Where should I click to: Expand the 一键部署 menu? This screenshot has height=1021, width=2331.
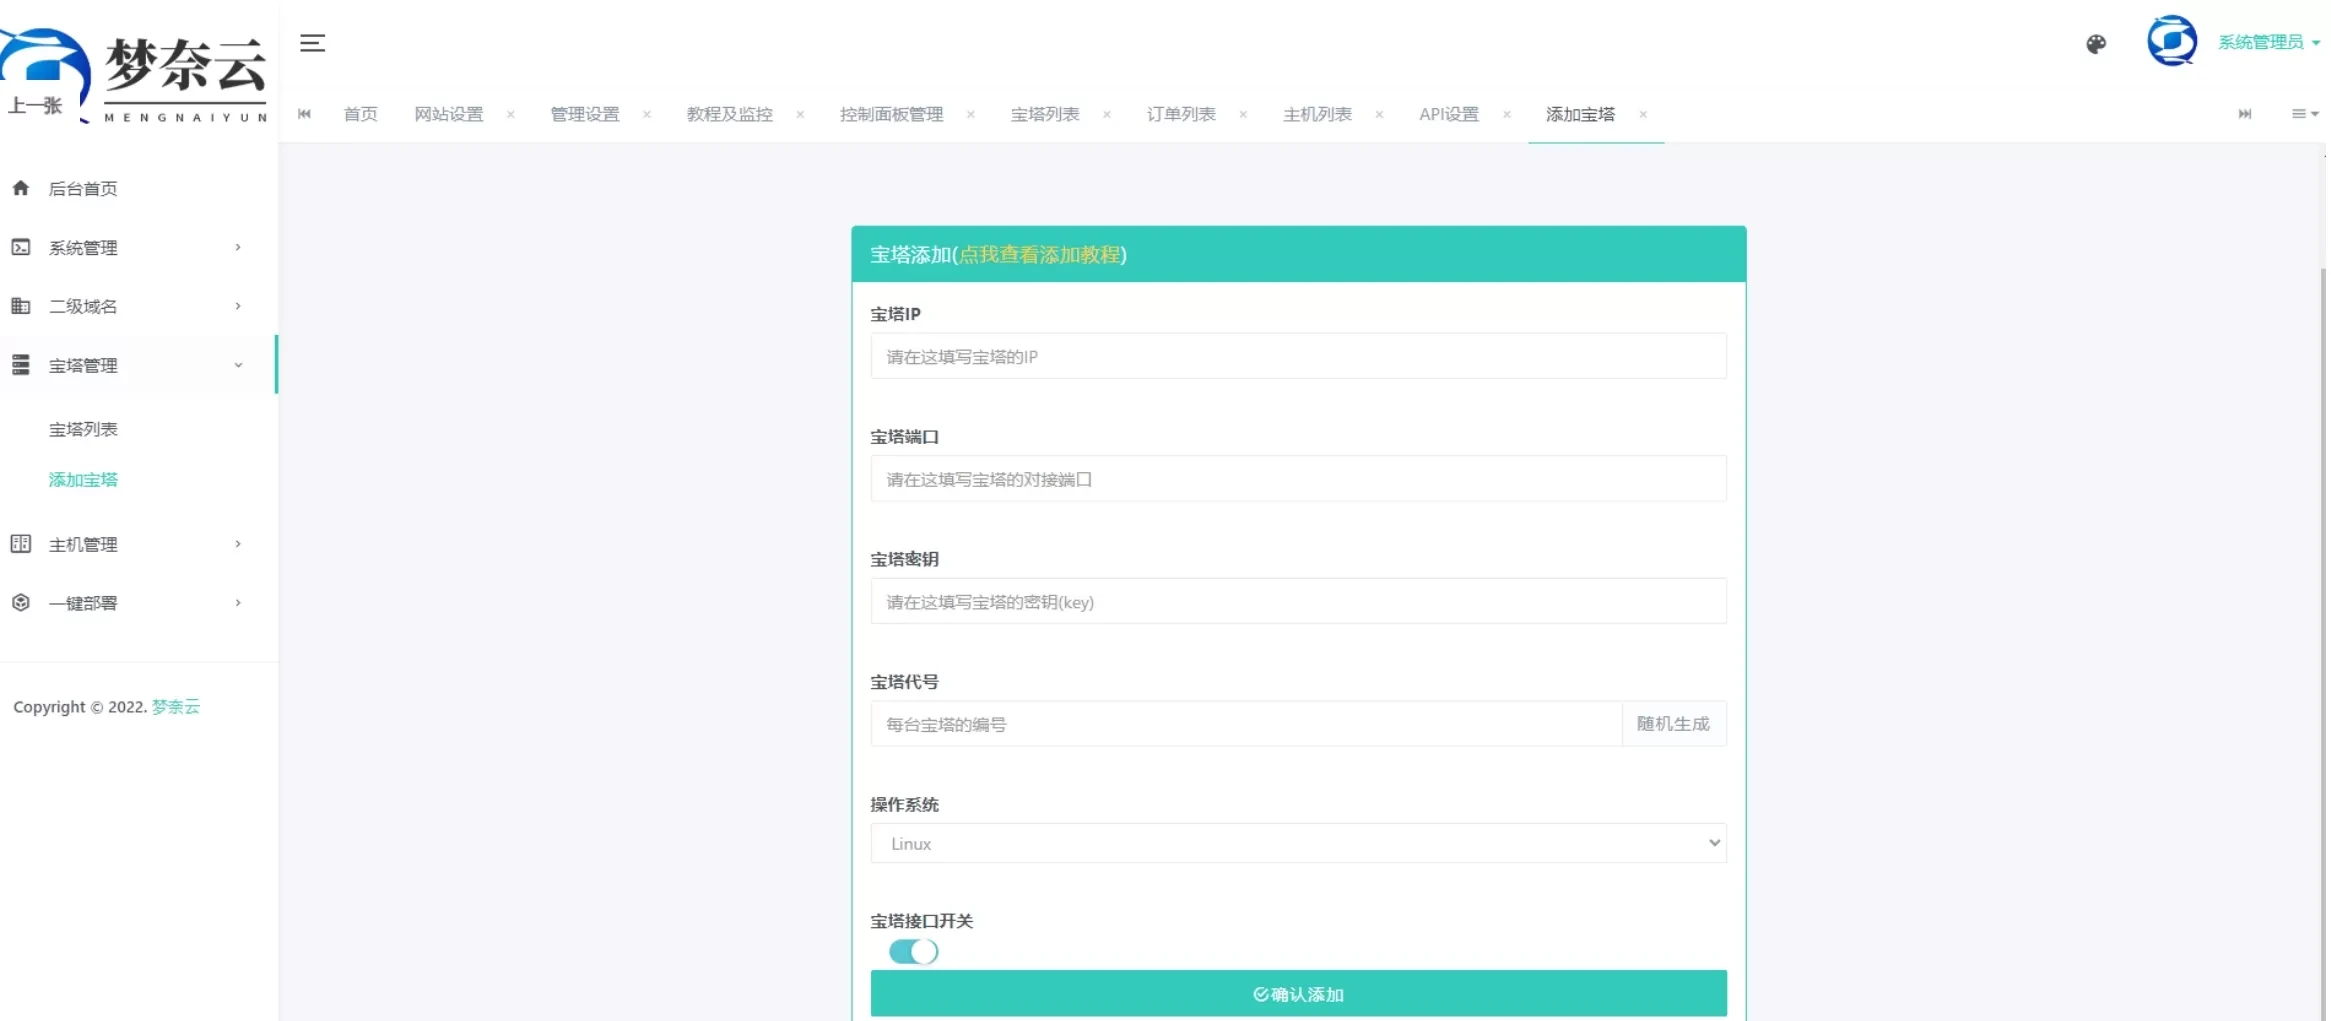pos(238,603)
